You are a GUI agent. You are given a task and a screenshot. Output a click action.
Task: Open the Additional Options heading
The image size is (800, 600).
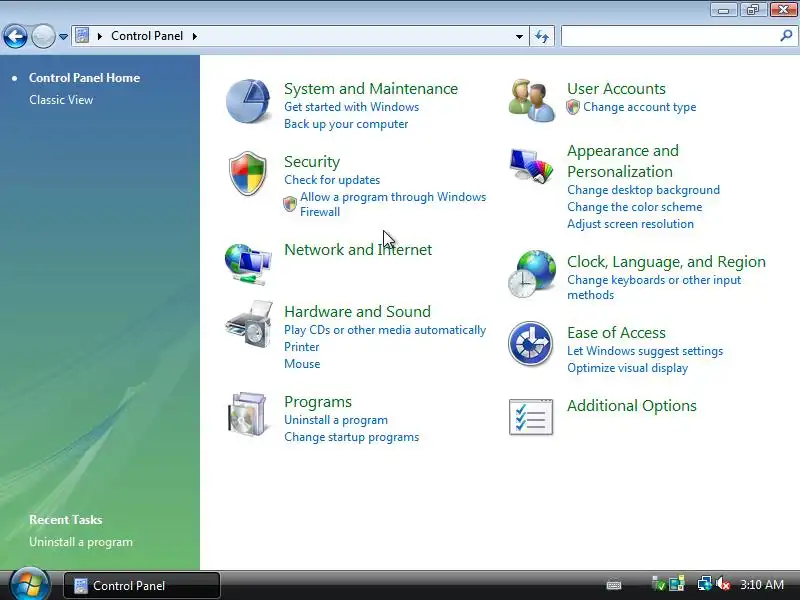(632, 406)
